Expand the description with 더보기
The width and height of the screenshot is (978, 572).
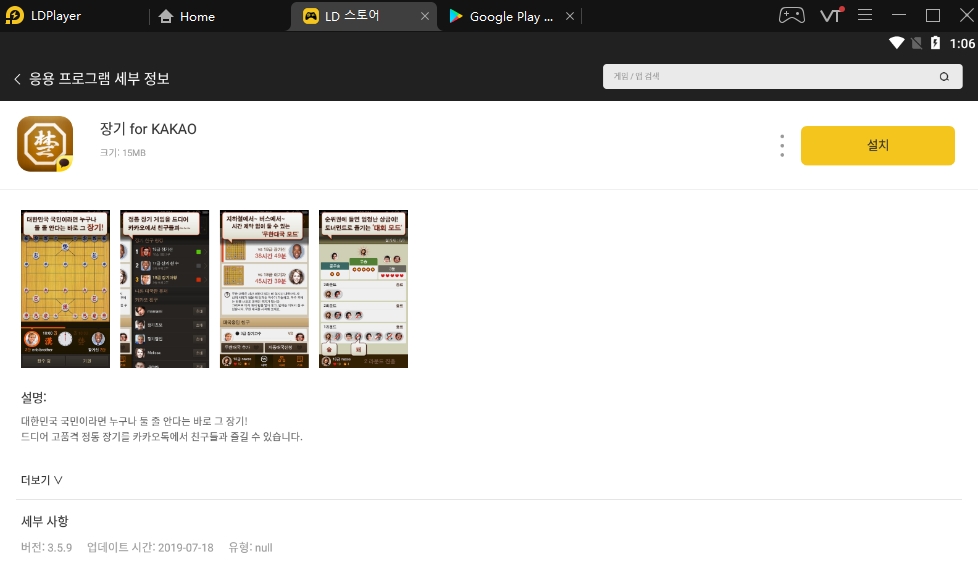pos(42,480)
